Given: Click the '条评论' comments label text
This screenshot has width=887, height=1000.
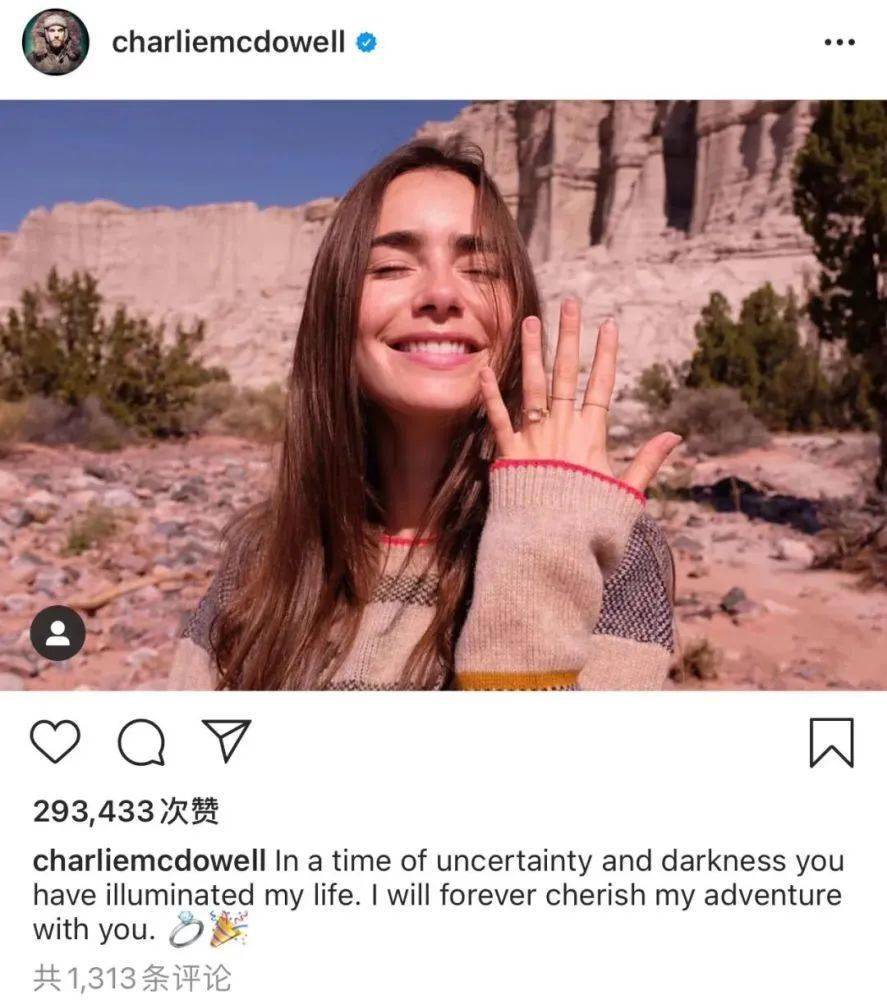Looking at the screenshot, I should [187, 978].
